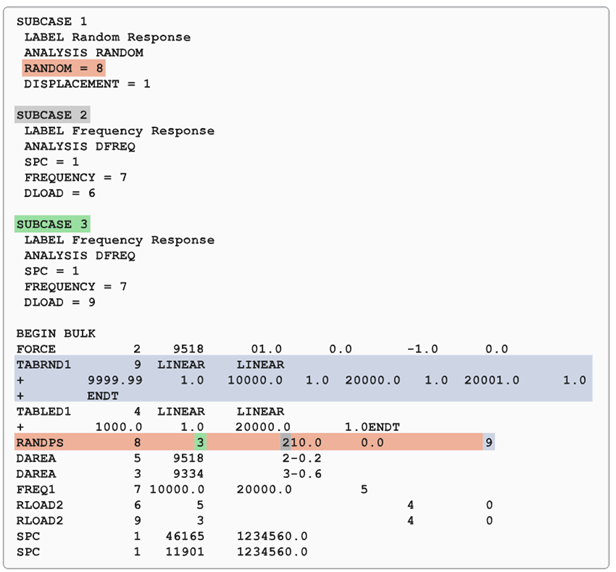
Task: Select the SPC row for grid 11901
Action: [162, 552]
